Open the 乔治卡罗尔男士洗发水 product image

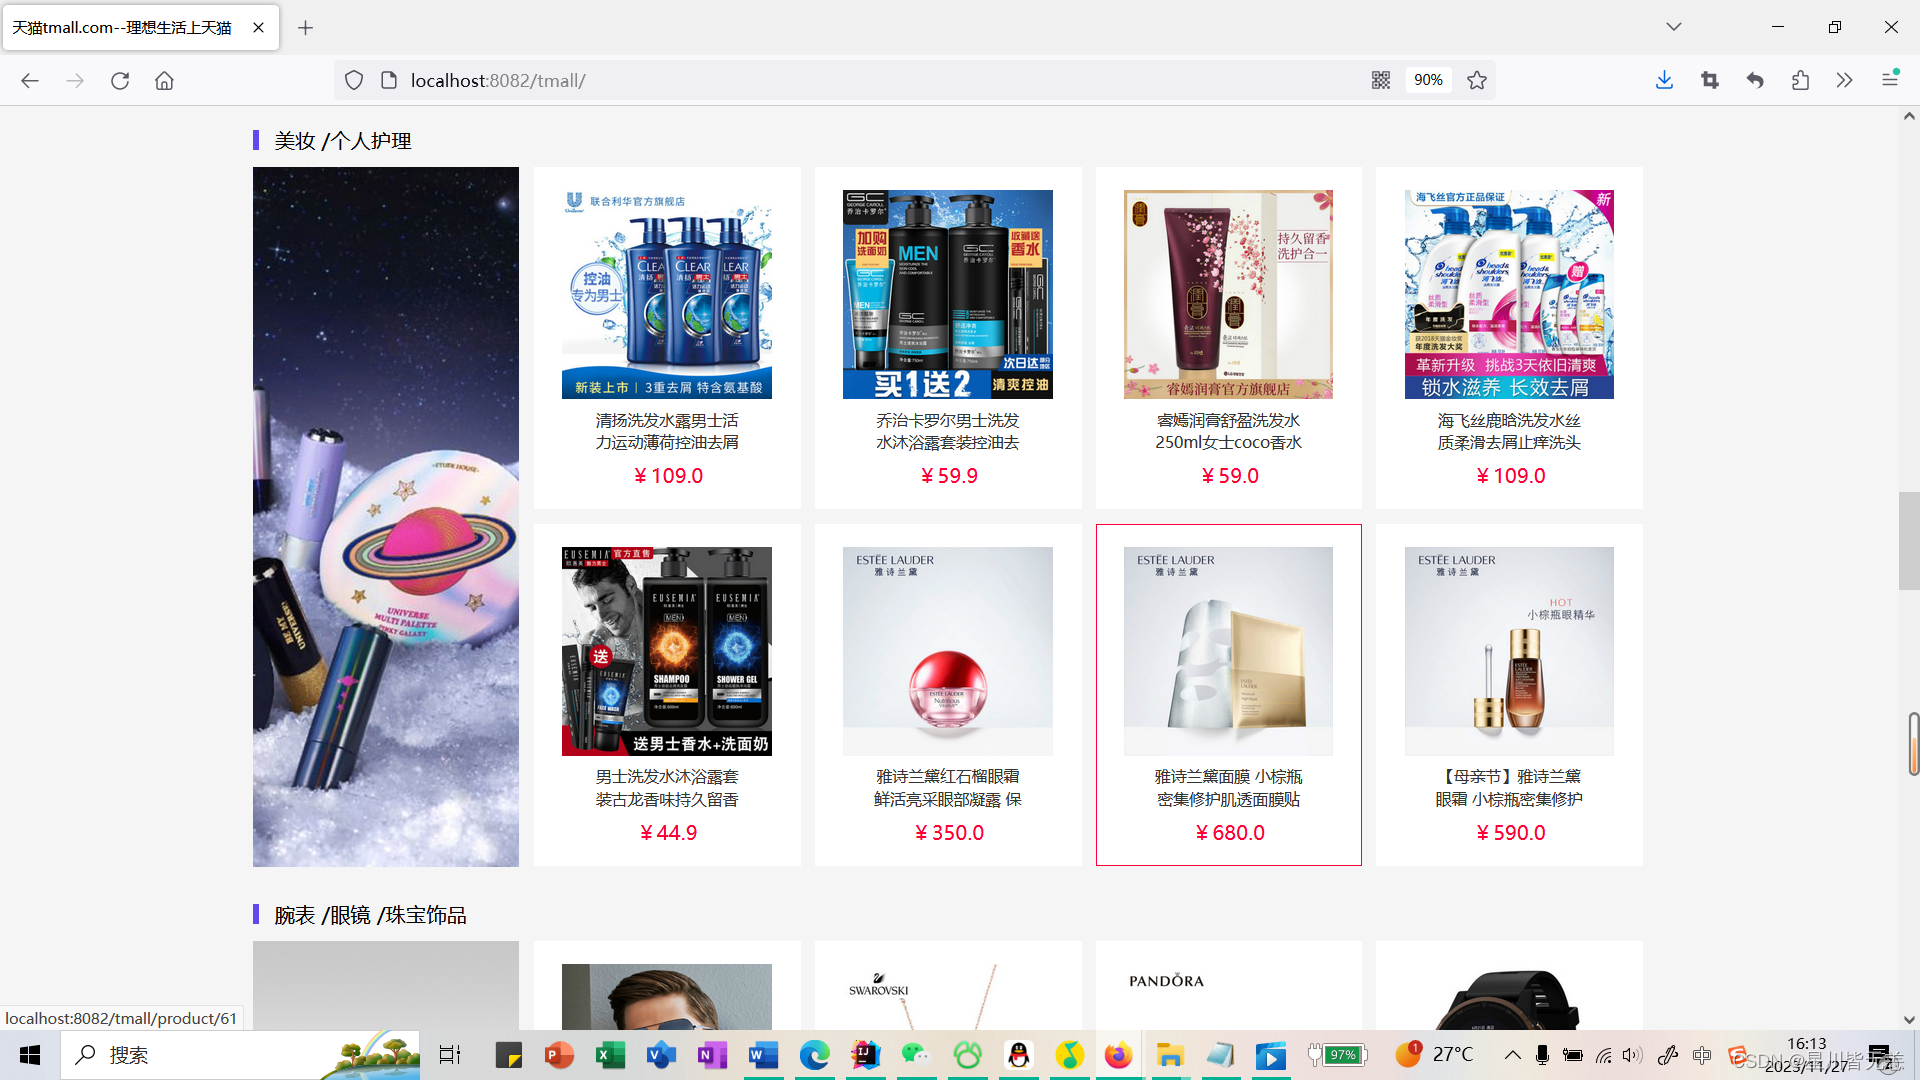948,294
